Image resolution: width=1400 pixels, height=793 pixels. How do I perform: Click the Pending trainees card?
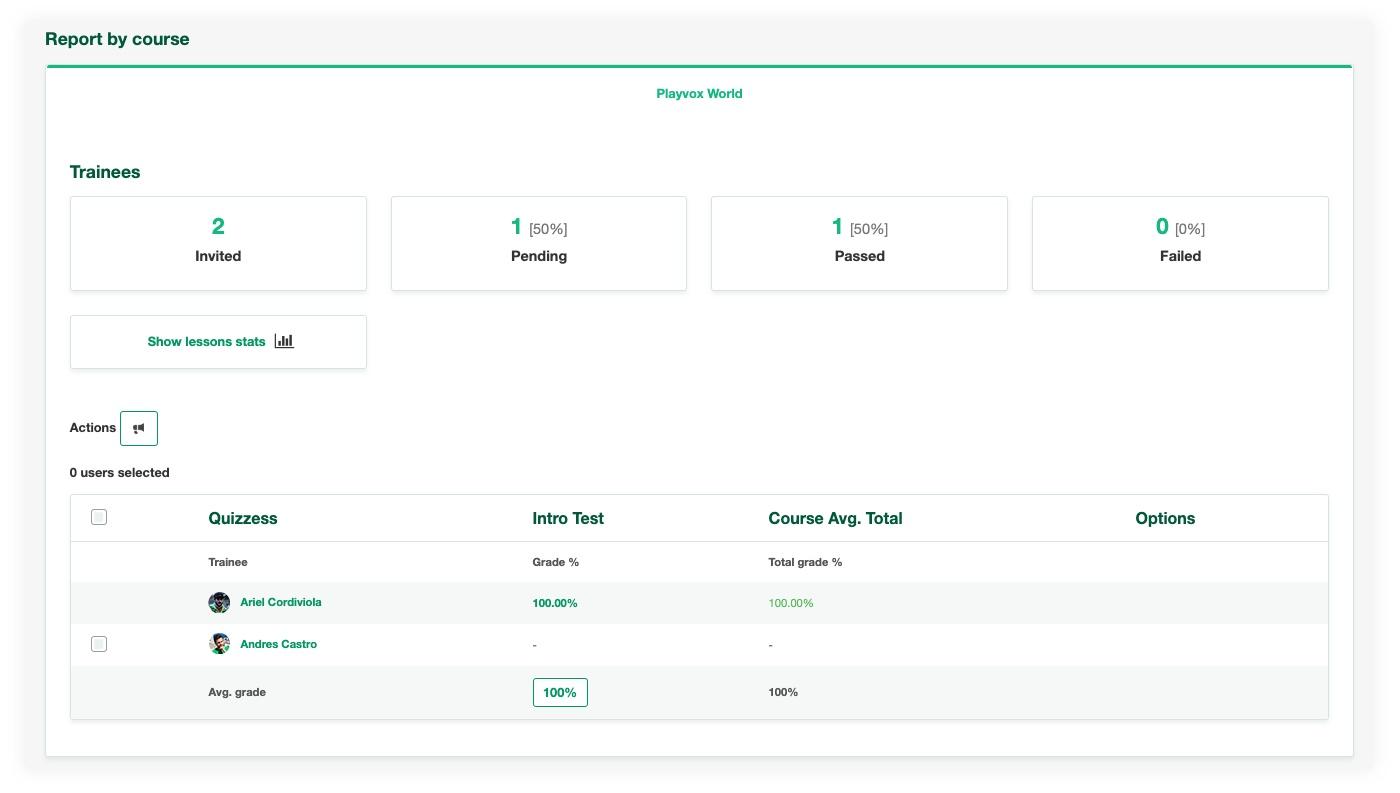pyautogui.click(x=539, y=243)
